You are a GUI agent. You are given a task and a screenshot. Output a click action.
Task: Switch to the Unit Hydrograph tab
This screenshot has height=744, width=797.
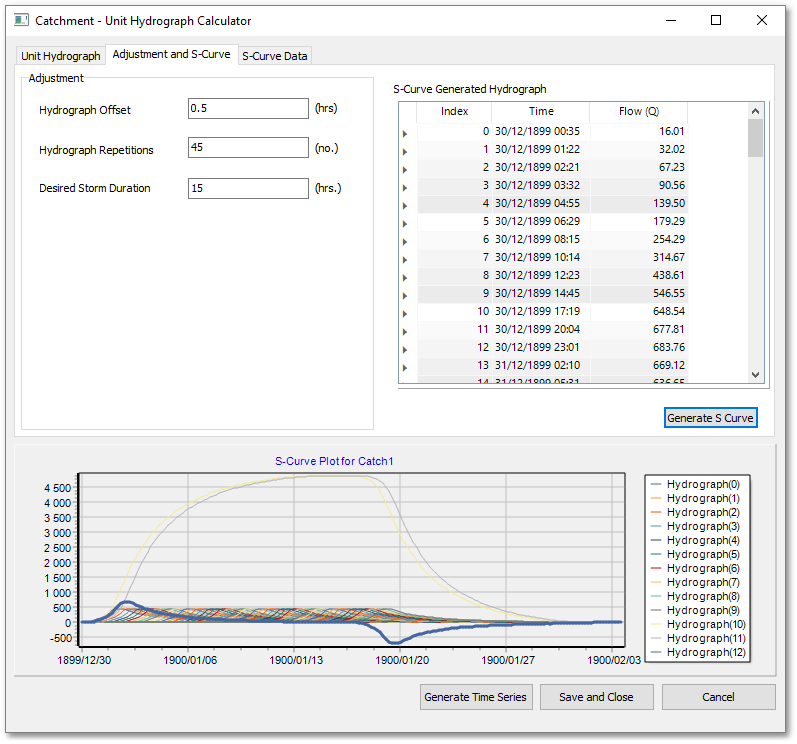(60, 56)
